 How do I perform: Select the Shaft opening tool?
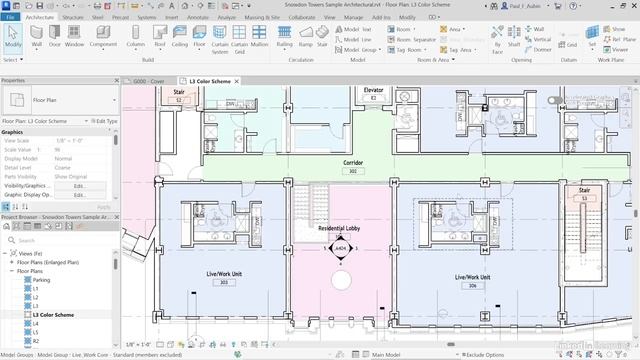(x=514, y=36)
